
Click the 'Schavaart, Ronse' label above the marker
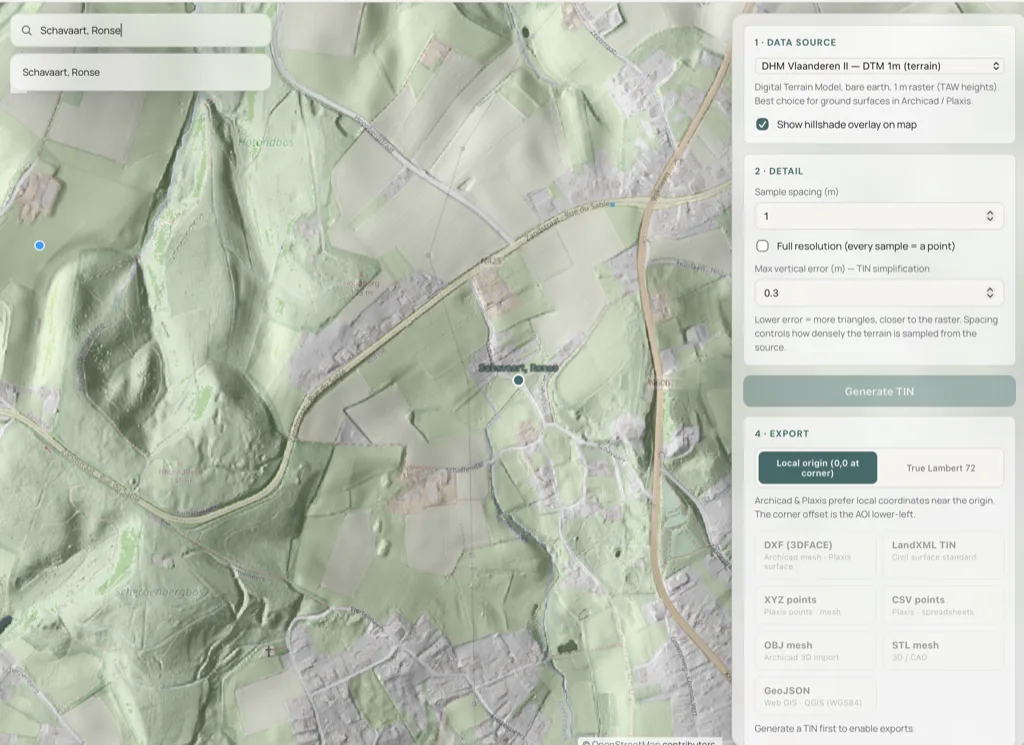519,368
